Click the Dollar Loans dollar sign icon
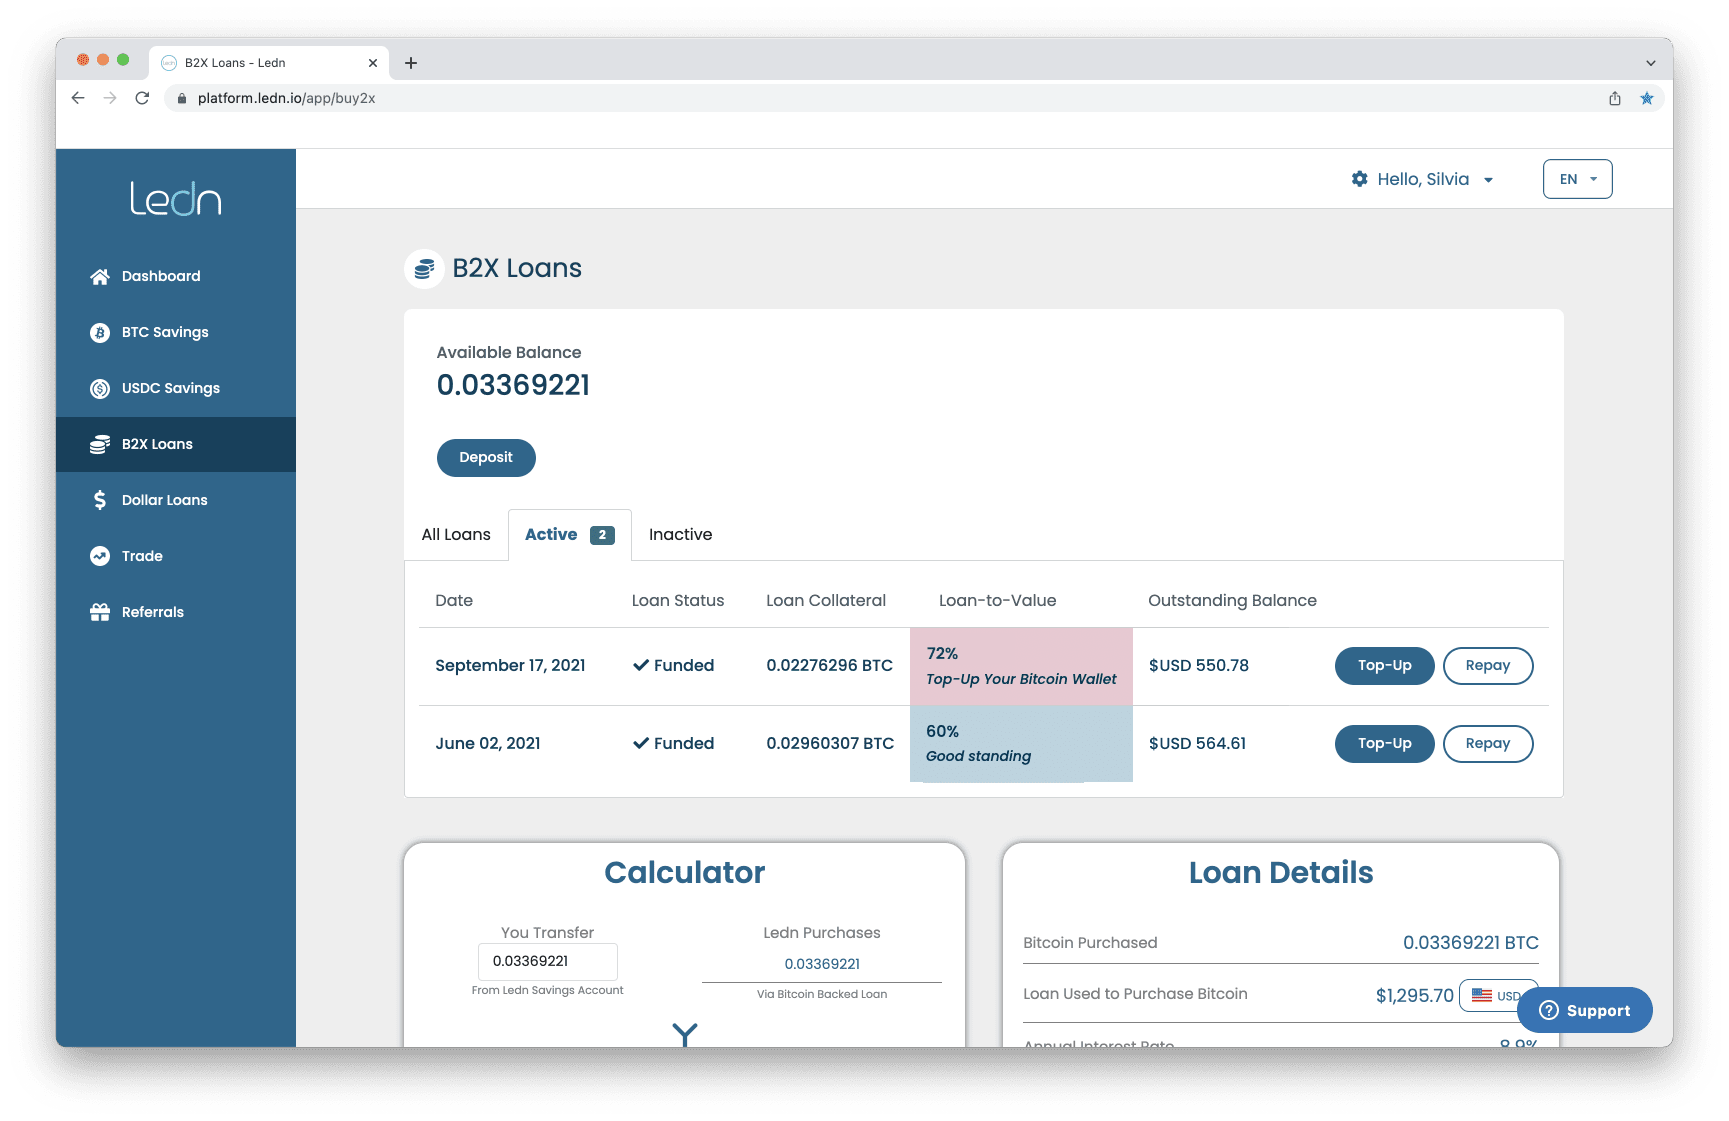The width and height of the screenshot is (1729, 1121). 100,500
